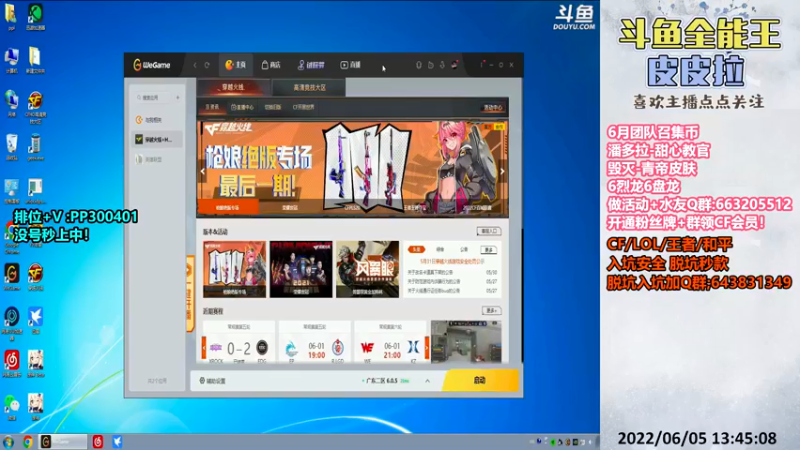This screenshot has height=450, width=800.
Task: Click the button right of 版本&活动 heading
Action: click(489, 231)
